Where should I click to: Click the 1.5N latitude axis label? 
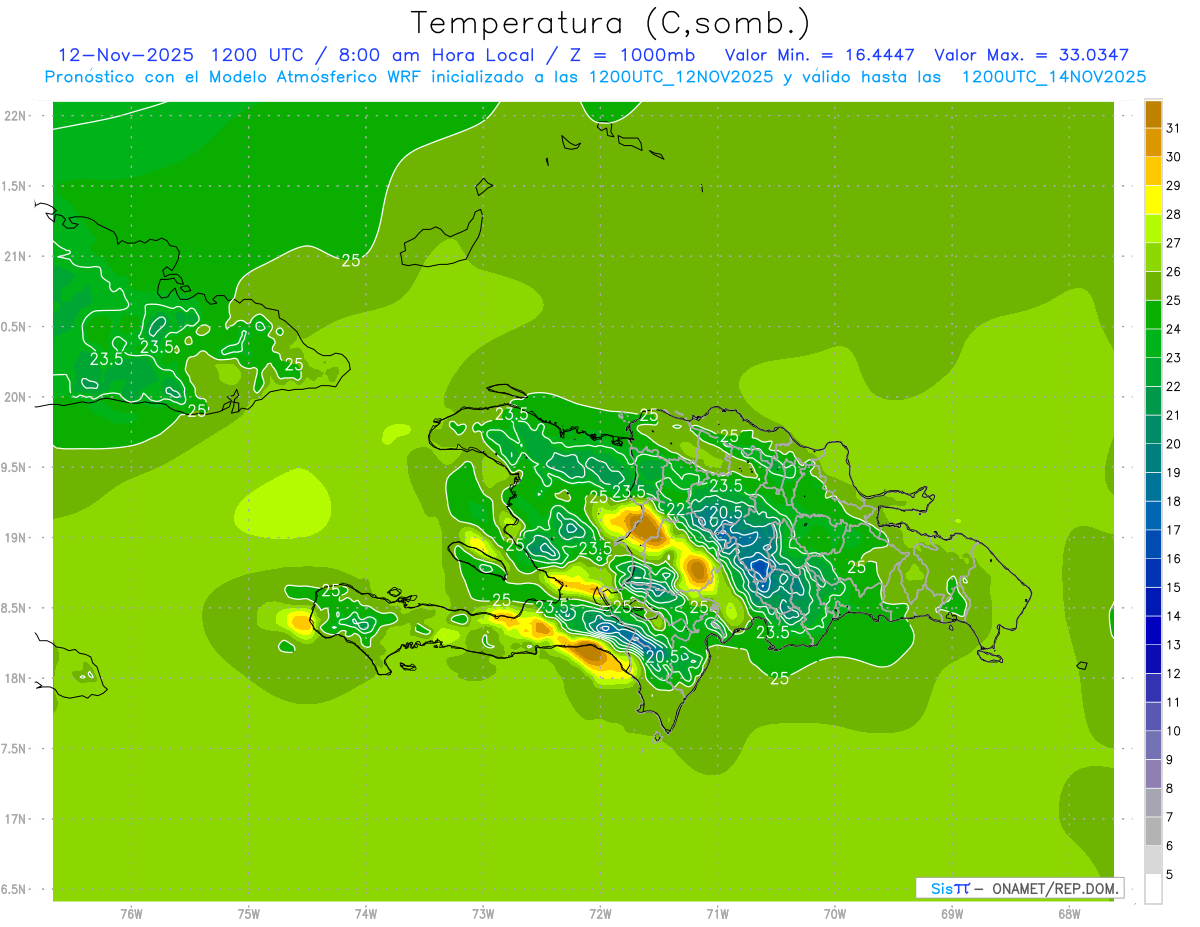point(13,186)
